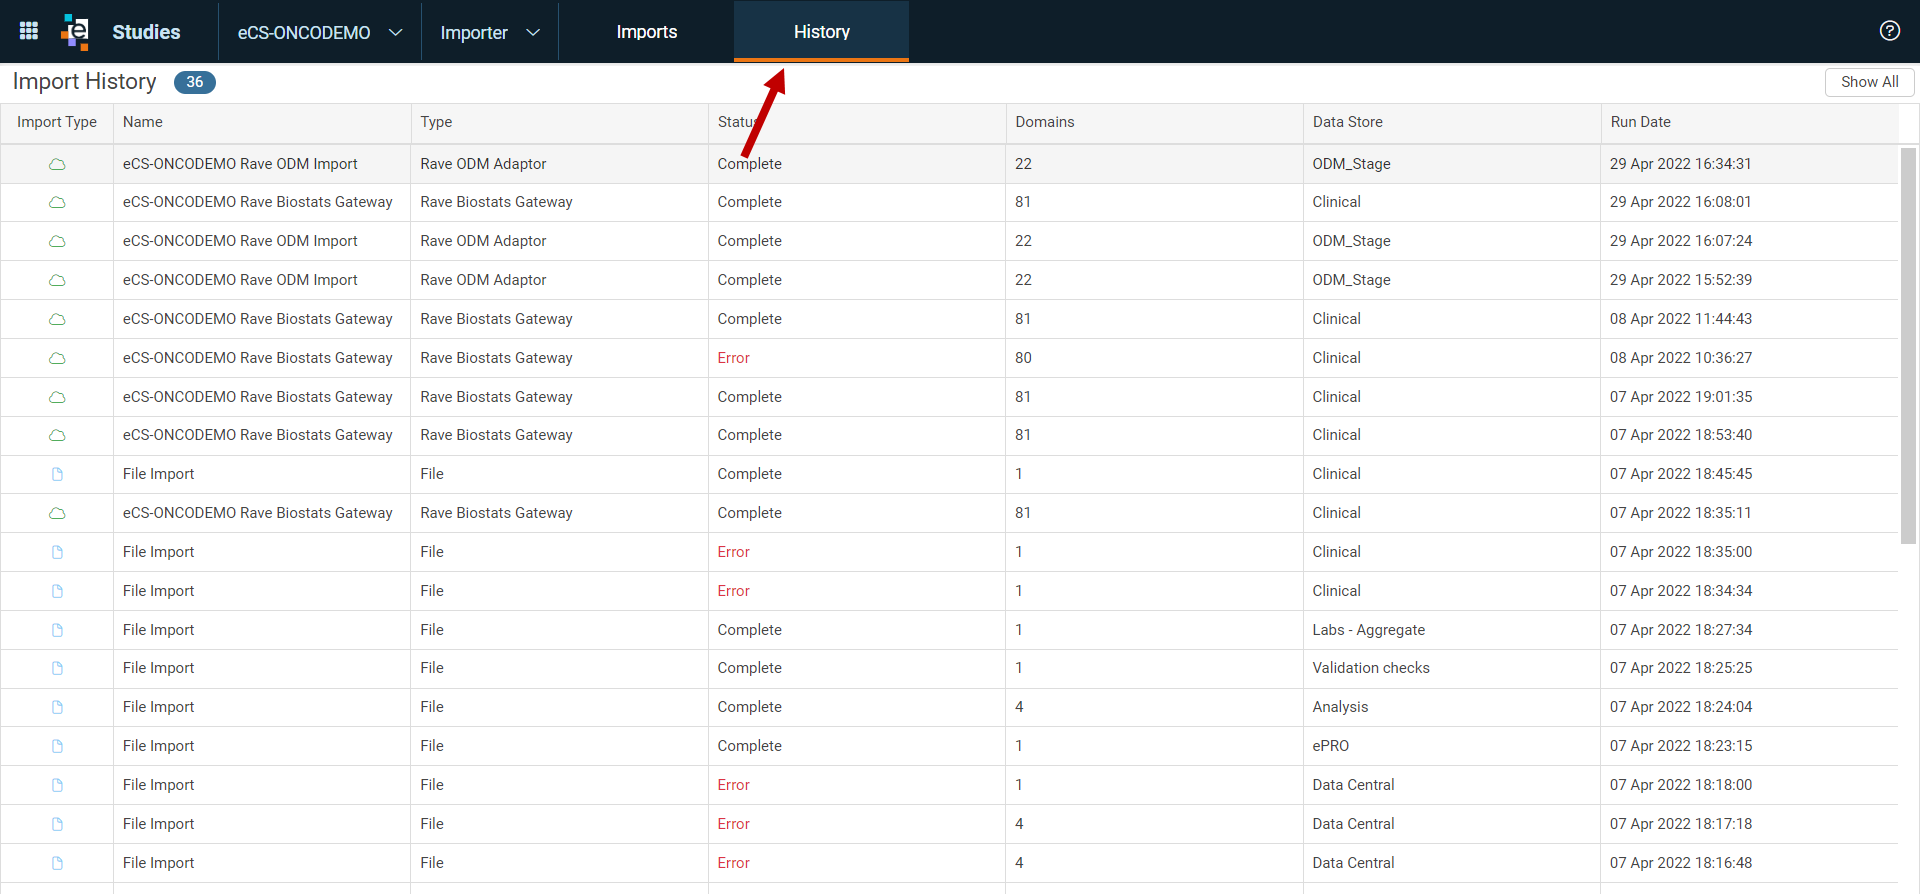Select the History tab
This screenshot has height=894, width=1920.
(821, 32)
